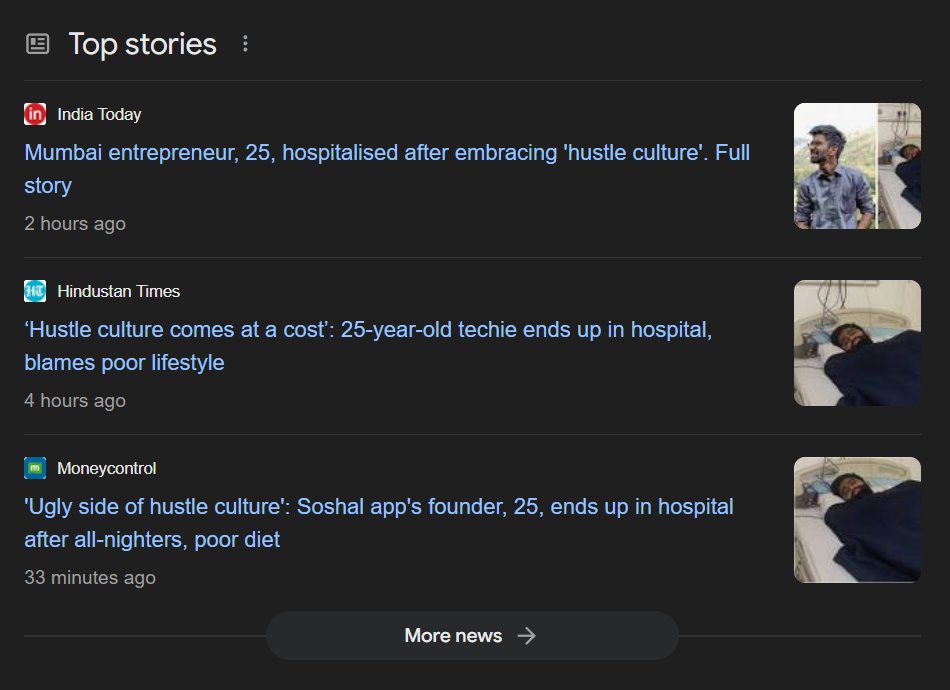Click the '33 minutes ago' timestamp

click(90, 577)
